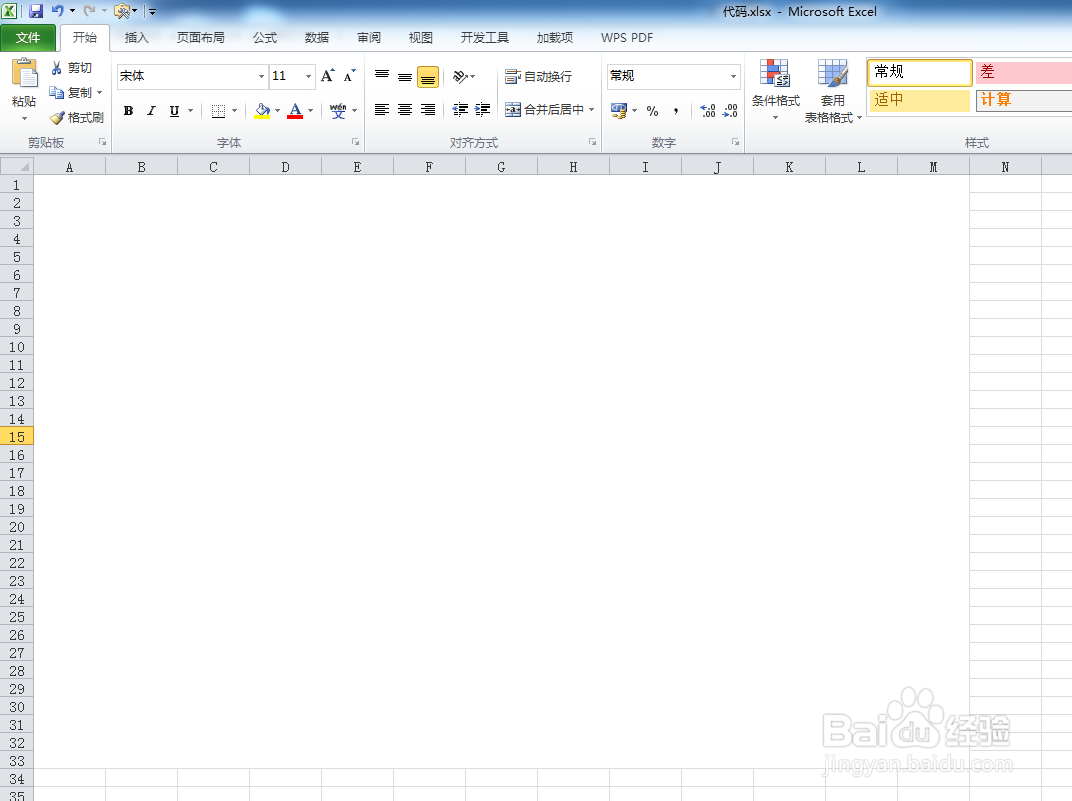Image resolution: width=1072 pixels, height=801 pixels.
Task: Click the Cut (剪切) scissors icon
Action: coord(57,68)
